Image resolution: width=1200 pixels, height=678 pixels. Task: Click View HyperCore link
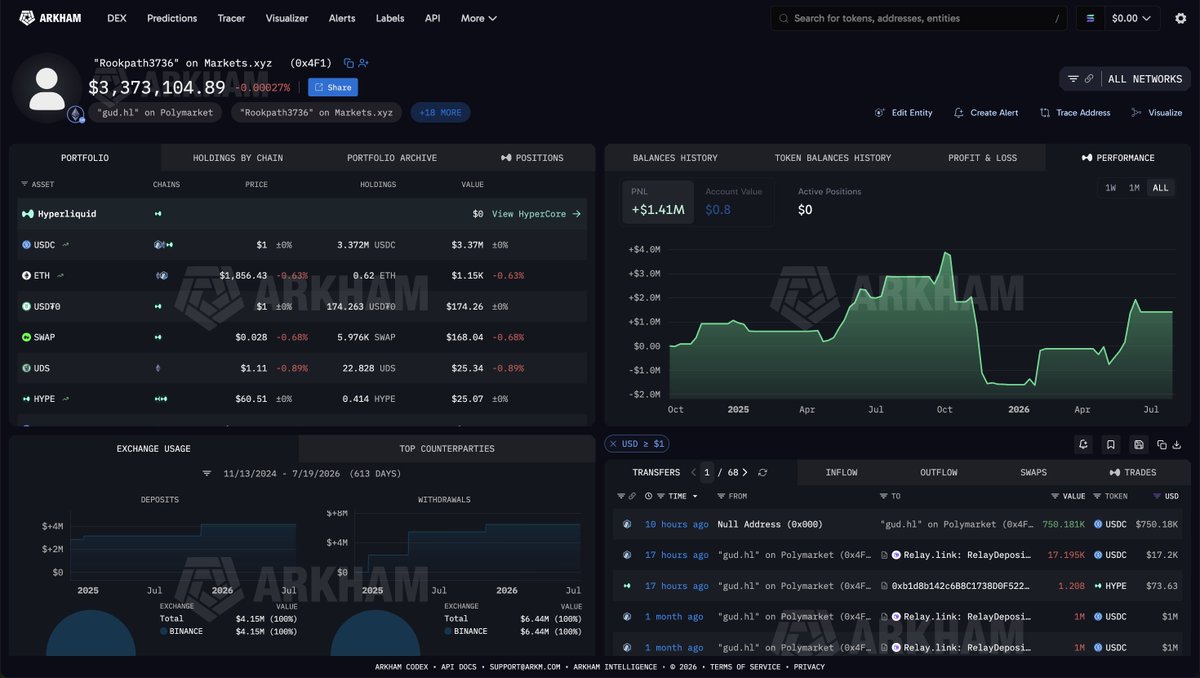point(536,214)
